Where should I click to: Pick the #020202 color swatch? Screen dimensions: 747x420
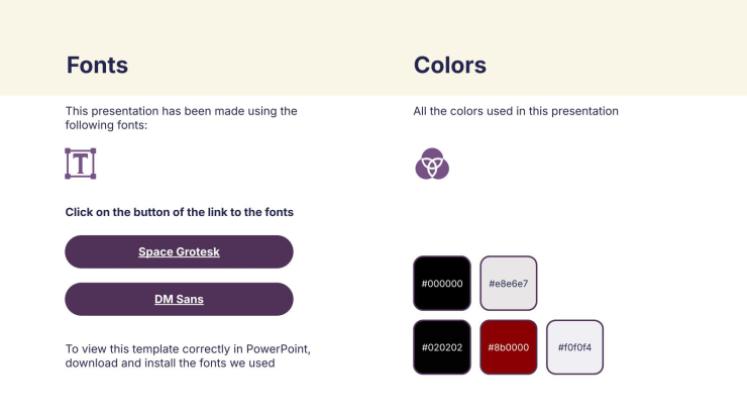coord(442,347)
